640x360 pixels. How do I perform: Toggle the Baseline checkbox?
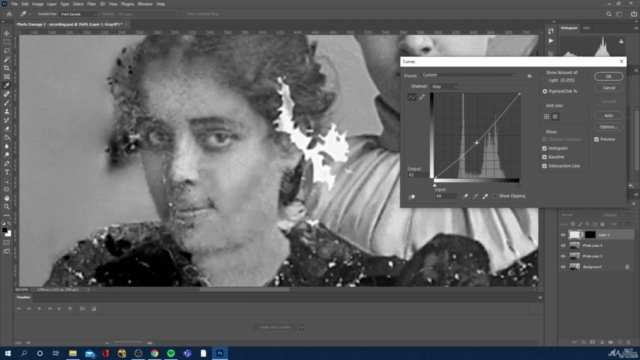[544, 157]
